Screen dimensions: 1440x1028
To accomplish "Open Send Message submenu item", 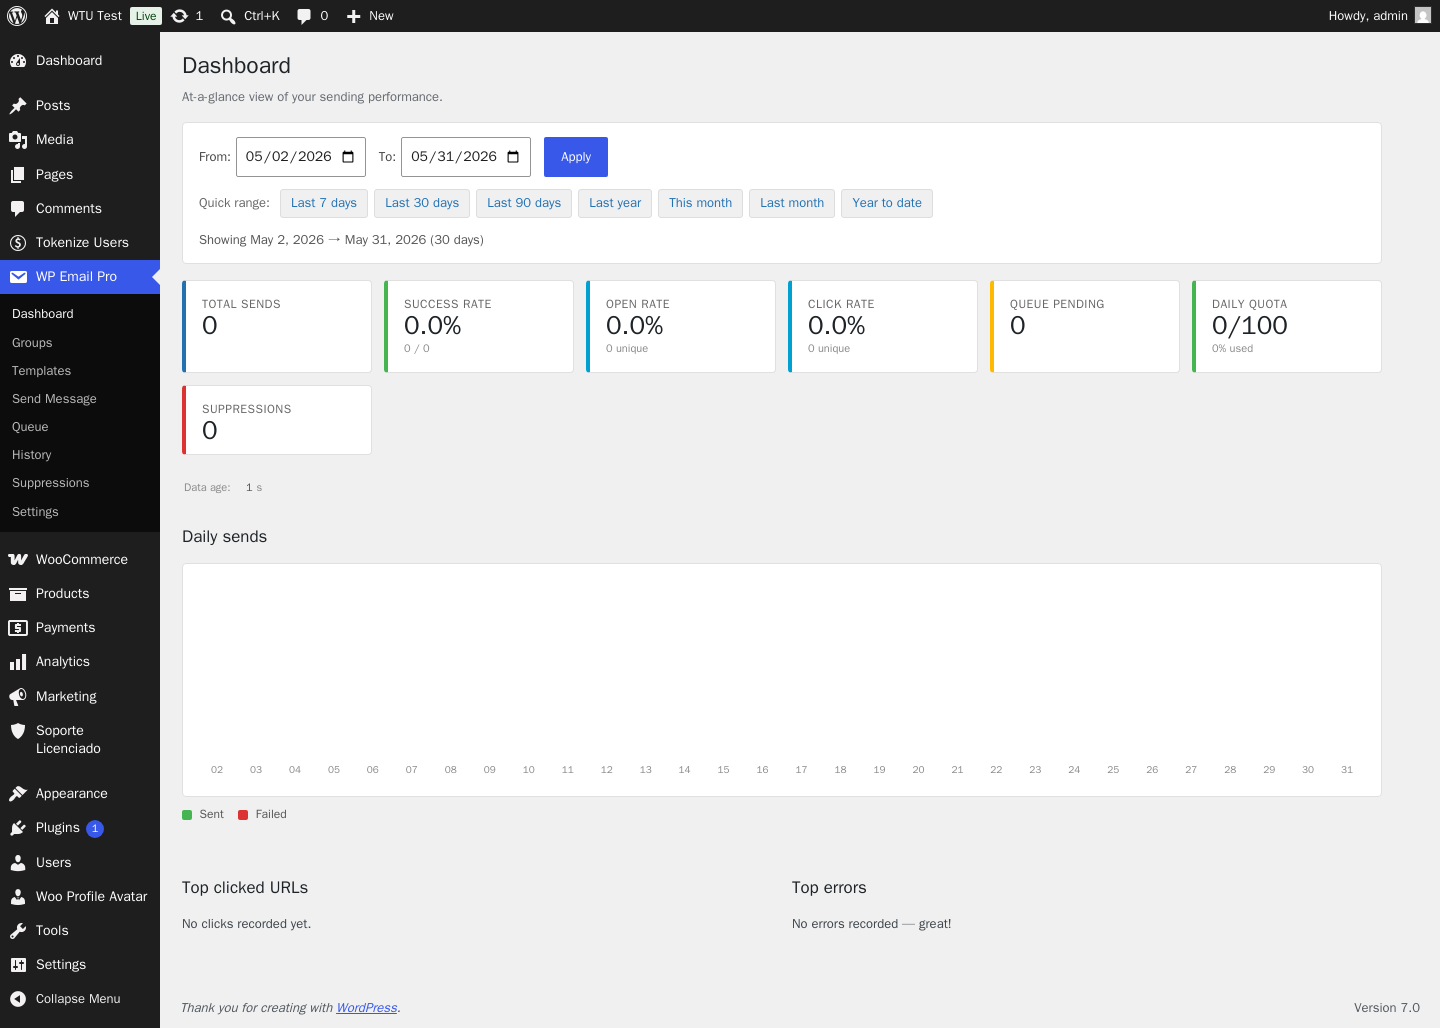I will pyautogui.click(x=55, y=399).
